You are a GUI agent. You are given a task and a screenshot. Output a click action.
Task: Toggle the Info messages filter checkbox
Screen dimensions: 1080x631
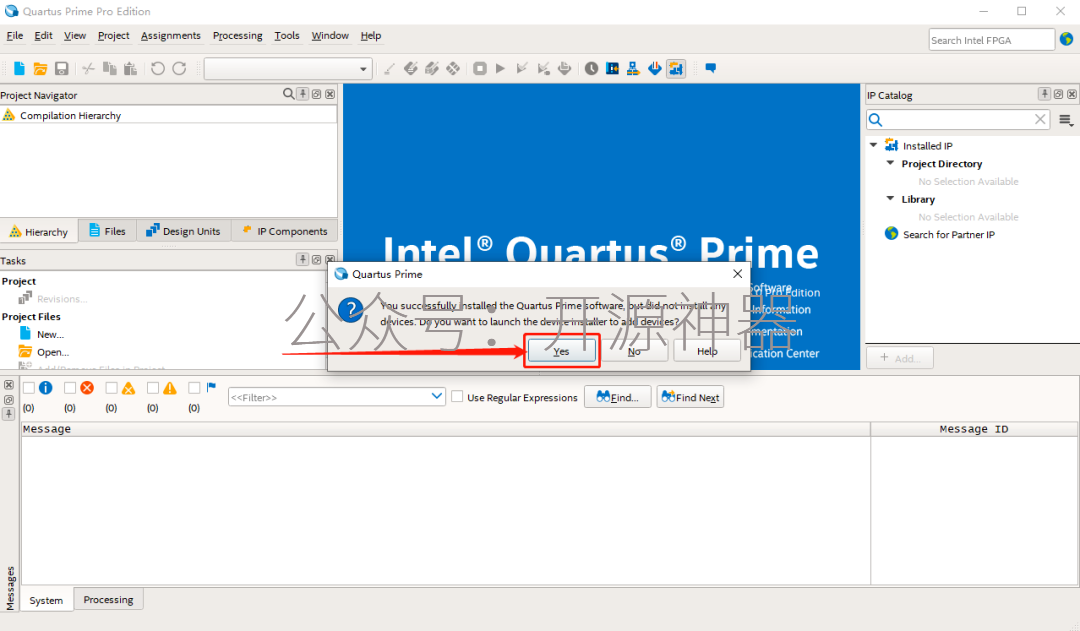pos(29,388)
